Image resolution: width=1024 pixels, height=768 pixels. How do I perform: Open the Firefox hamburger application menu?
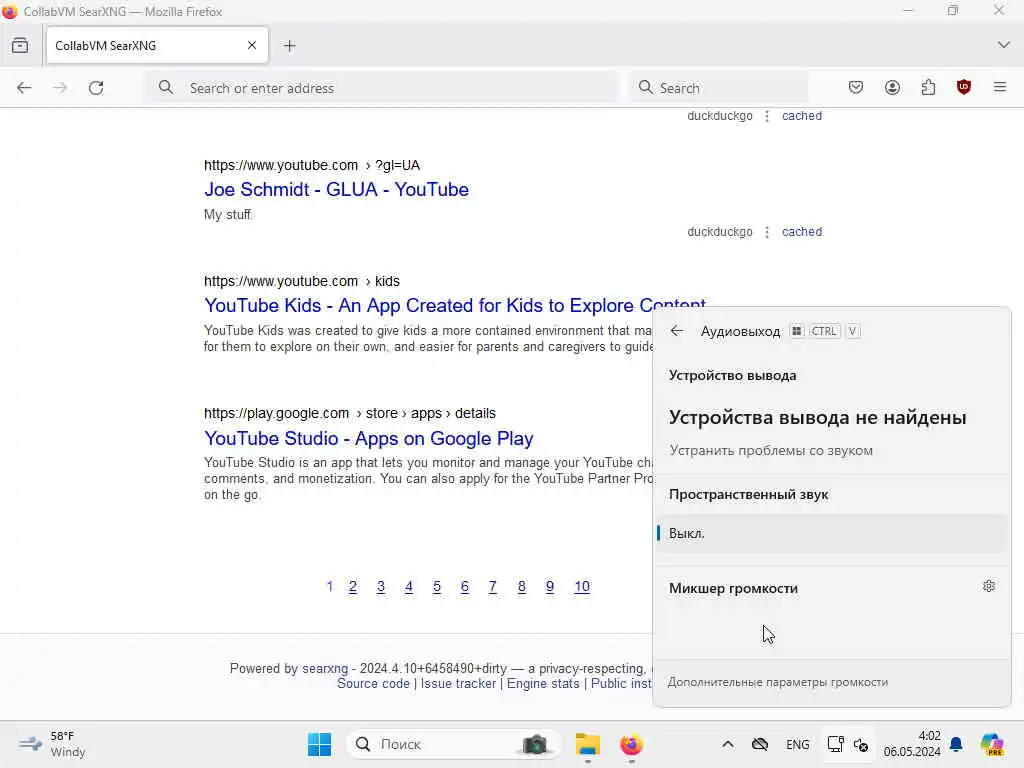(x=1000, y=87)
